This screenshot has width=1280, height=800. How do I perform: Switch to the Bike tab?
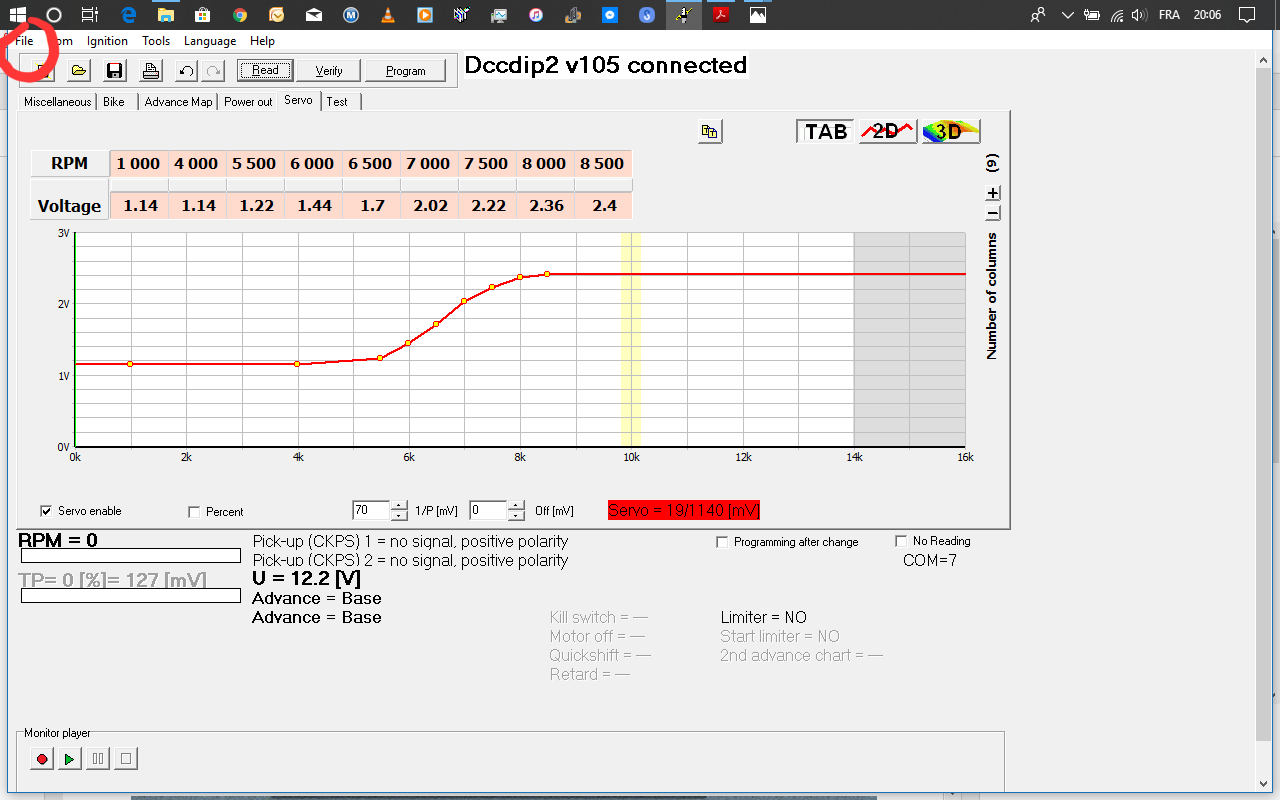pos(114,102)
